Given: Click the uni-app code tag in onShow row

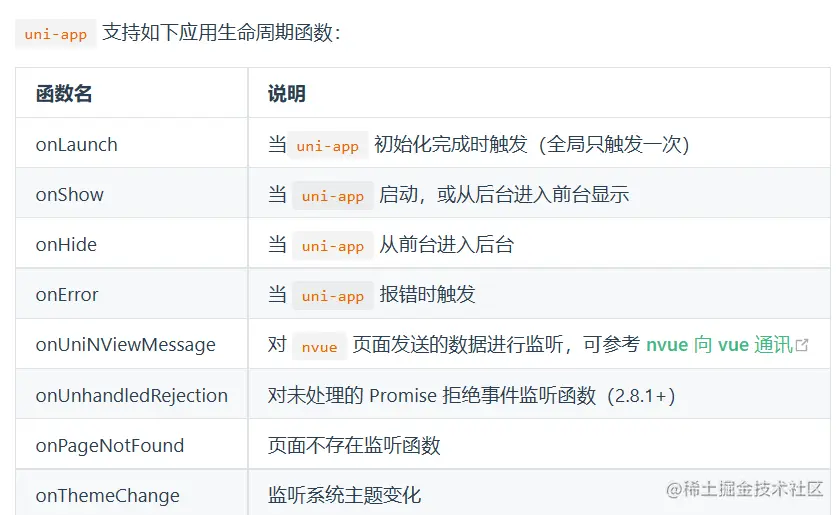Looking at the screenshot, I should click(x=333, y=195).
